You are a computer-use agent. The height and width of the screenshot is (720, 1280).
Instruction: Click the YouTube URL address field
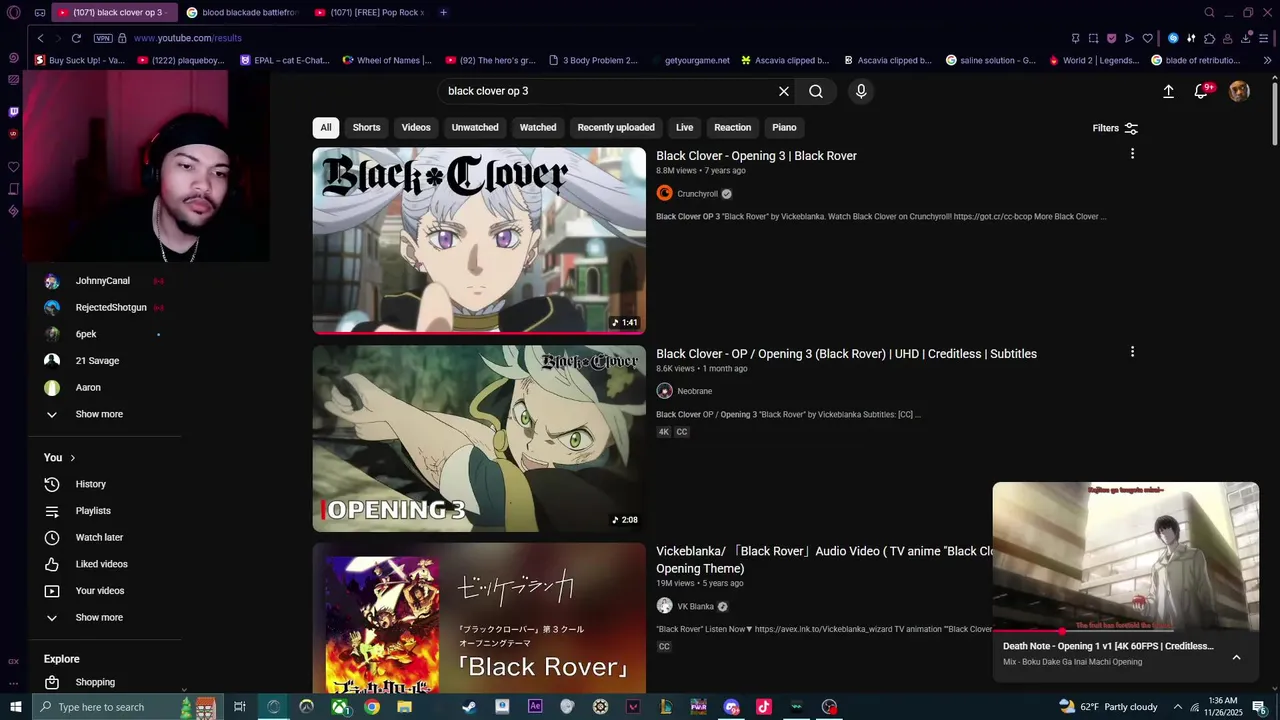188,38
